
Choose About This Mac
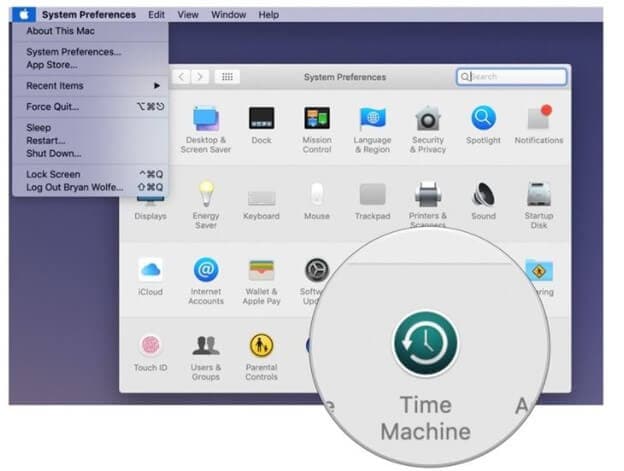pyautogui.click(x=91, y=31)
